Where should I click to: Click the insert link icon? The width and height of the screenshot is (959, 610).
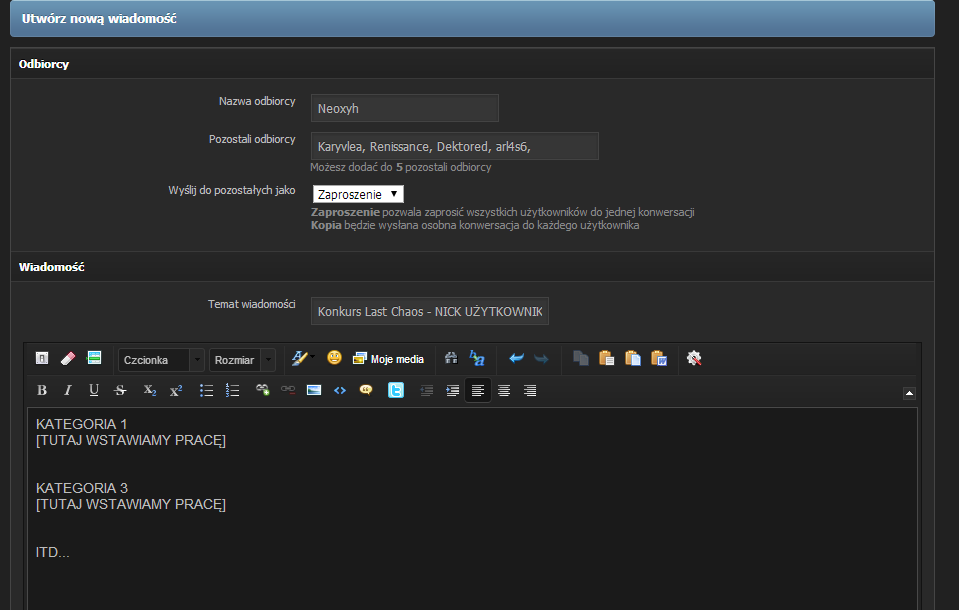pos(262,390)
